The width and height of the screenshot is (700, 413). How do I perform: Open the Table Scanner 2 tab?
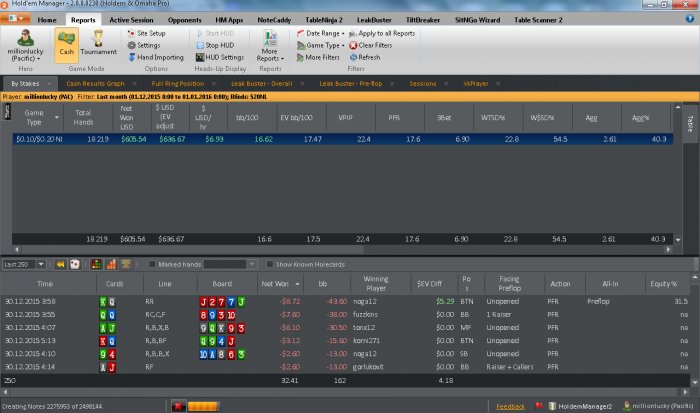click(538, 20)
